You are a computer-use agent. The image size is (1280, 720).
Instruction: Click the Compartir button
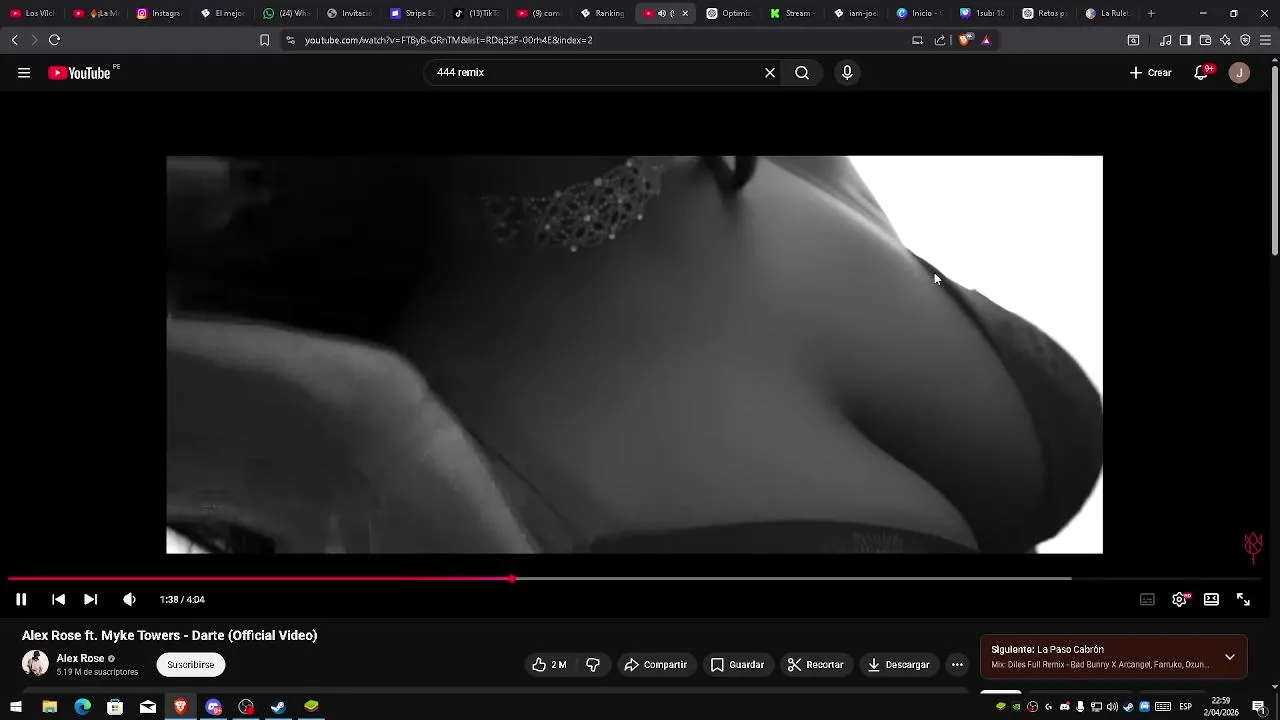[655, 664]
